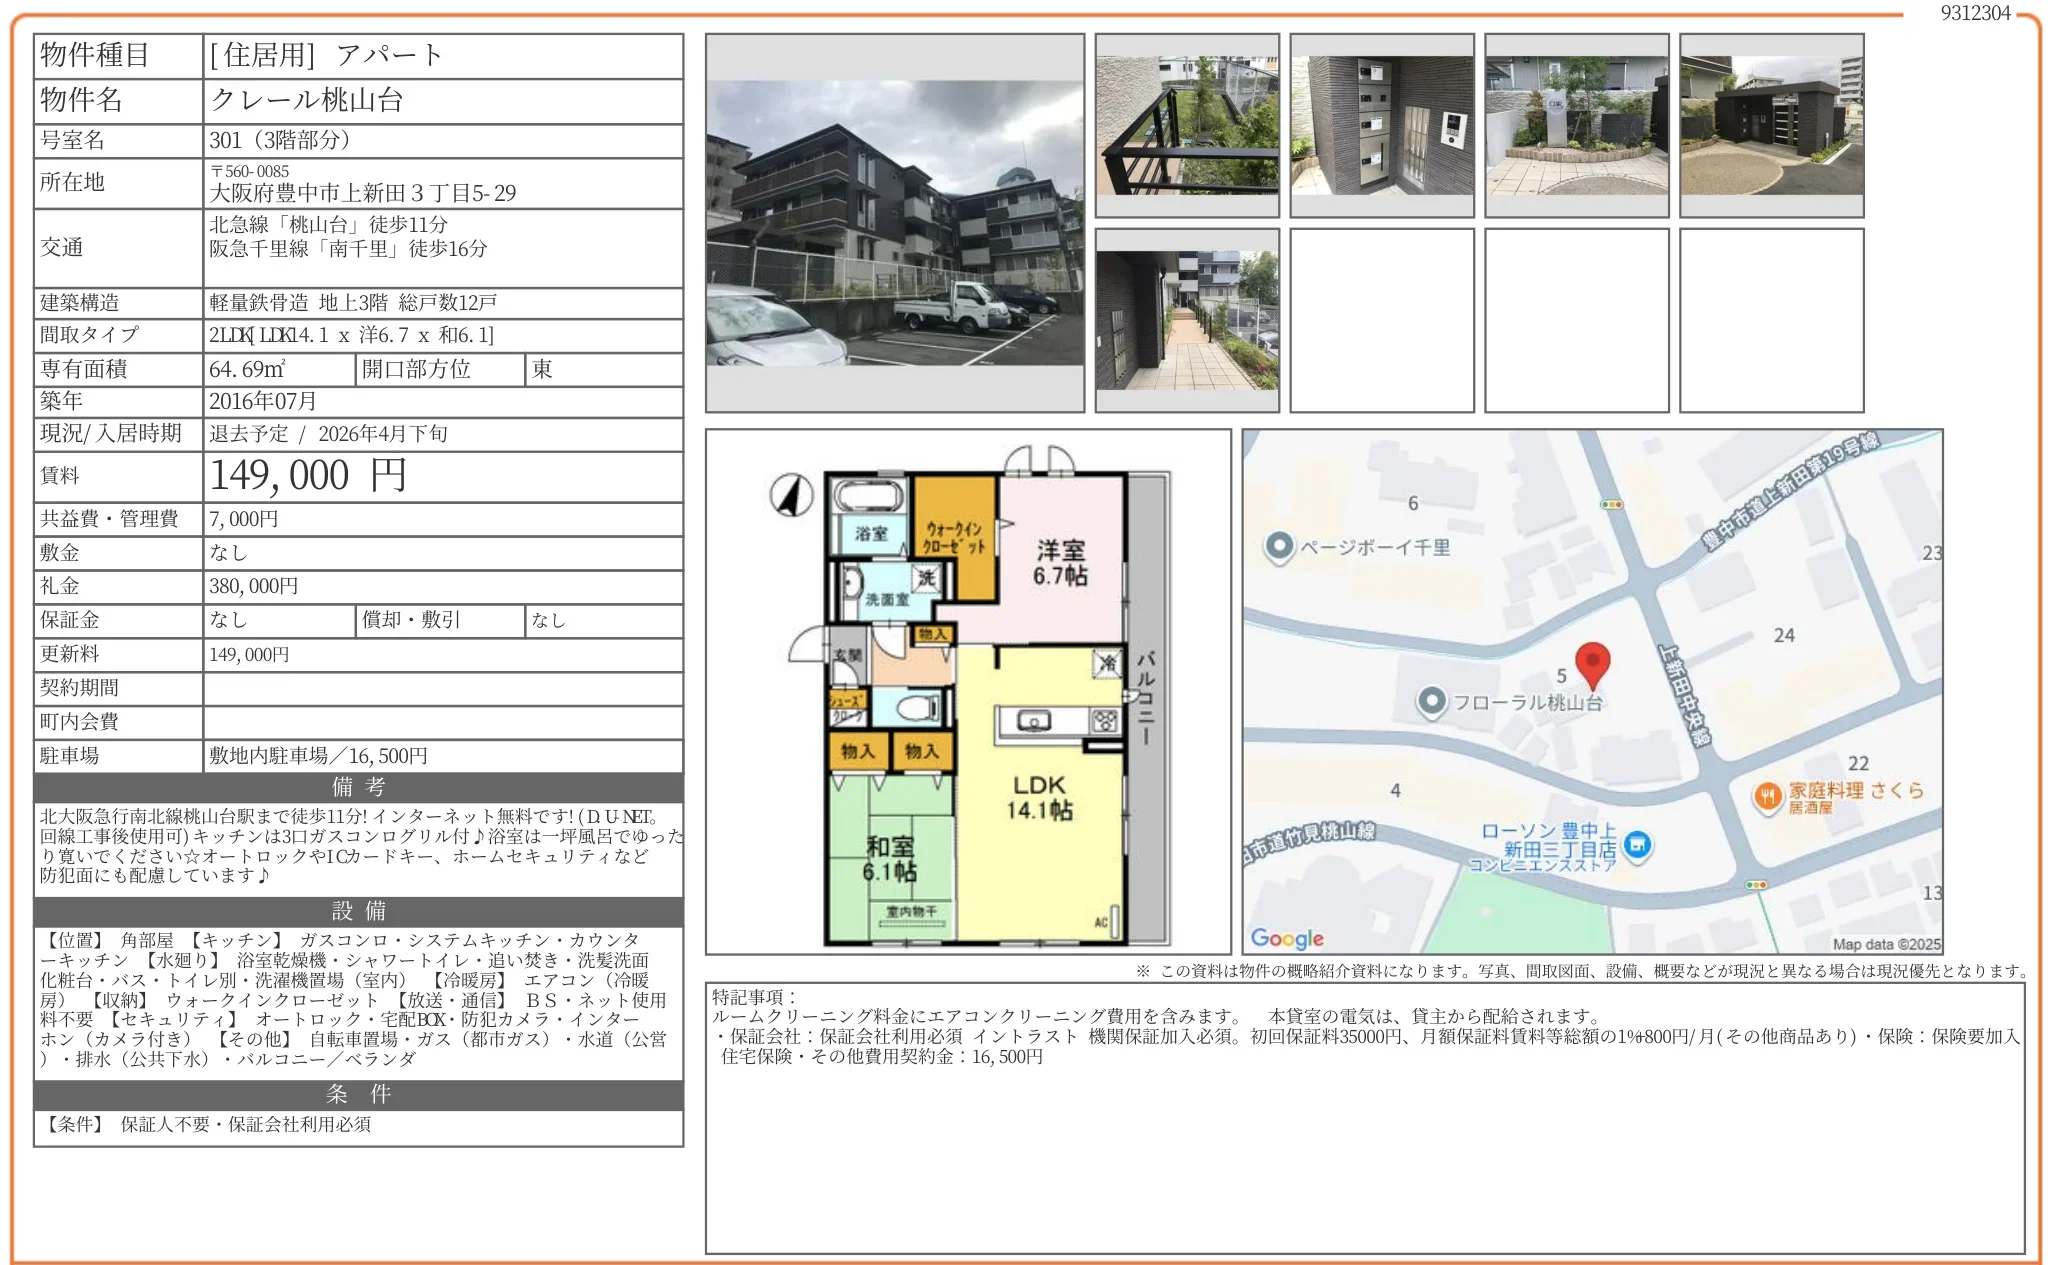Open the balcony railing thumbnail photo
The height and width of the screenshot is (1265, 2056).
click(x=1187, y=125)
